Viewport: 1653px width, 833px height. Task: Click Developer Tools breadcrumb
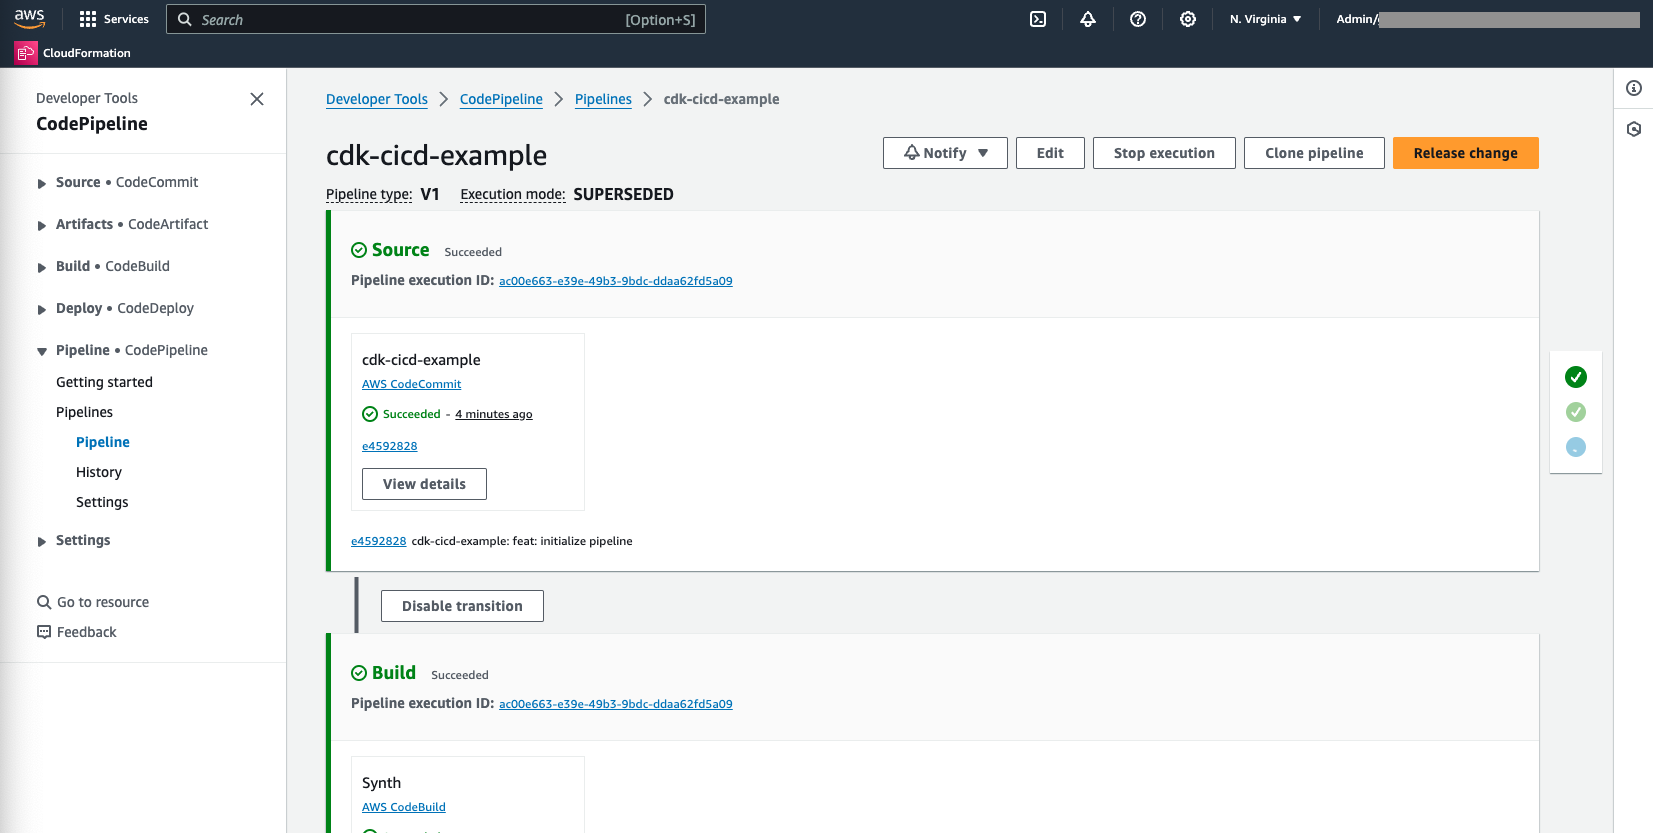pyautogui.click(x=377, y=99)
